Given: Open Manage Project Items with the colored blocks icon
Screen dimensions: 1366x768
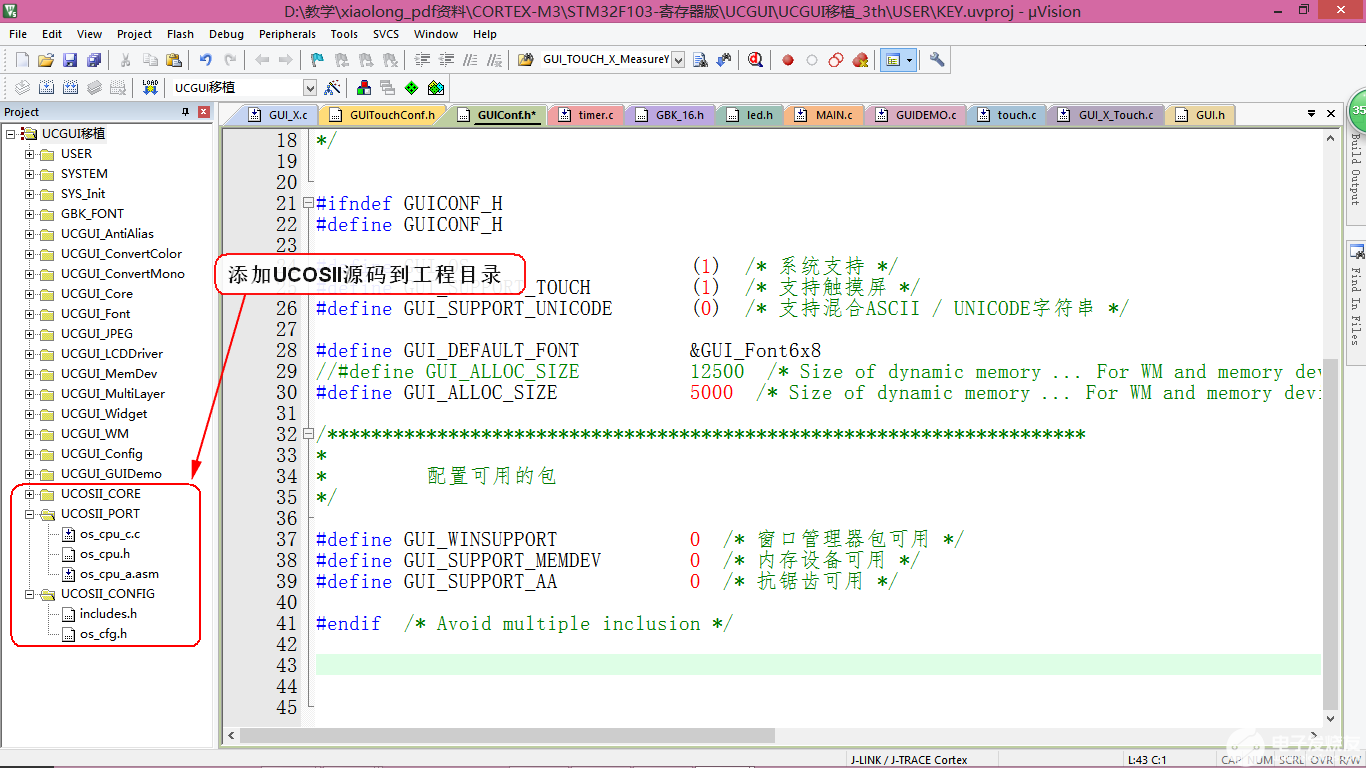Looking at the screenshot, I should (x=364, y=88).
